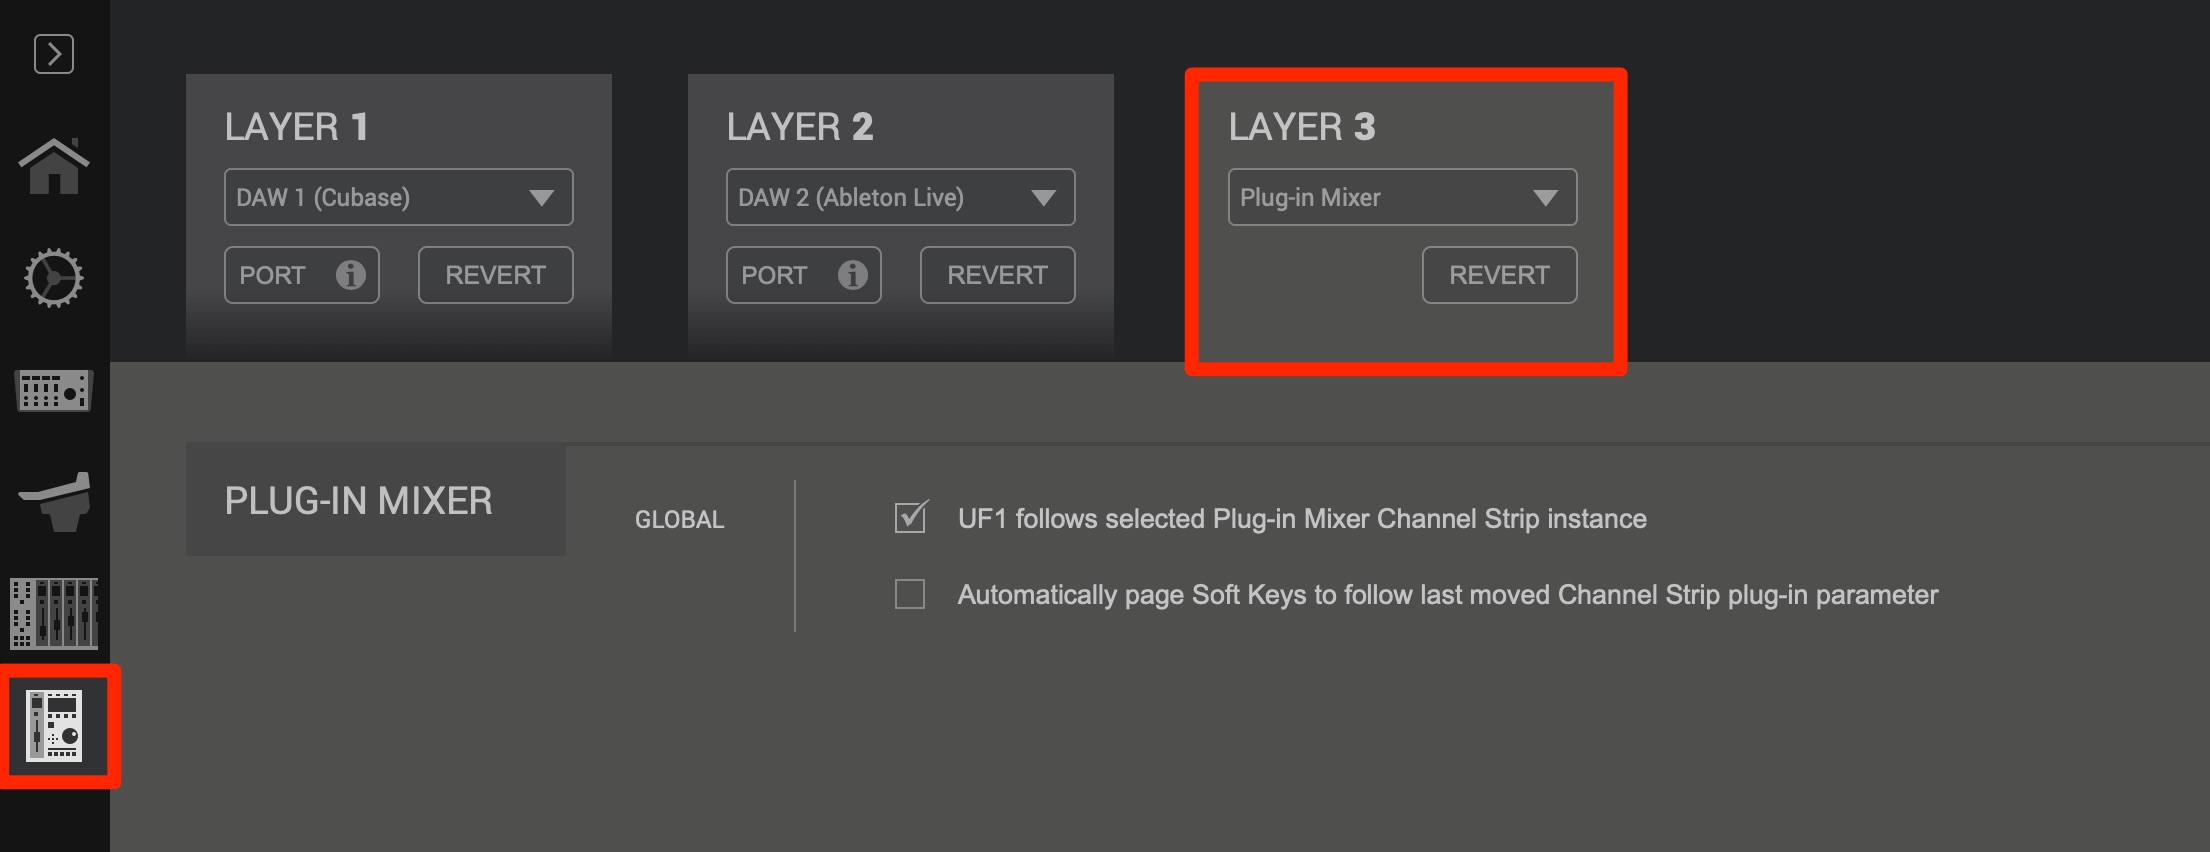
Task: Show Layer 1 PORT info icon
Action: (350, 275)
